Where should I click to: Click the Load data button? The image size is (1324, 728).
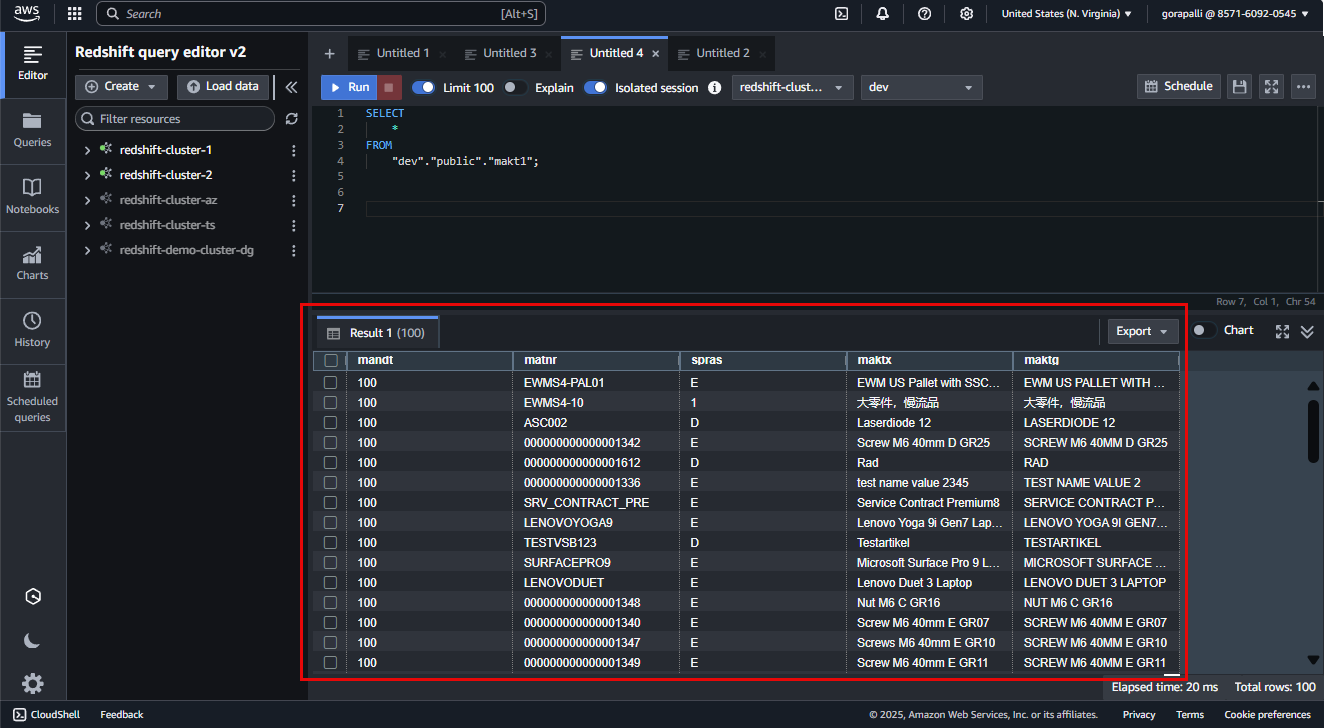pos(224,87)
